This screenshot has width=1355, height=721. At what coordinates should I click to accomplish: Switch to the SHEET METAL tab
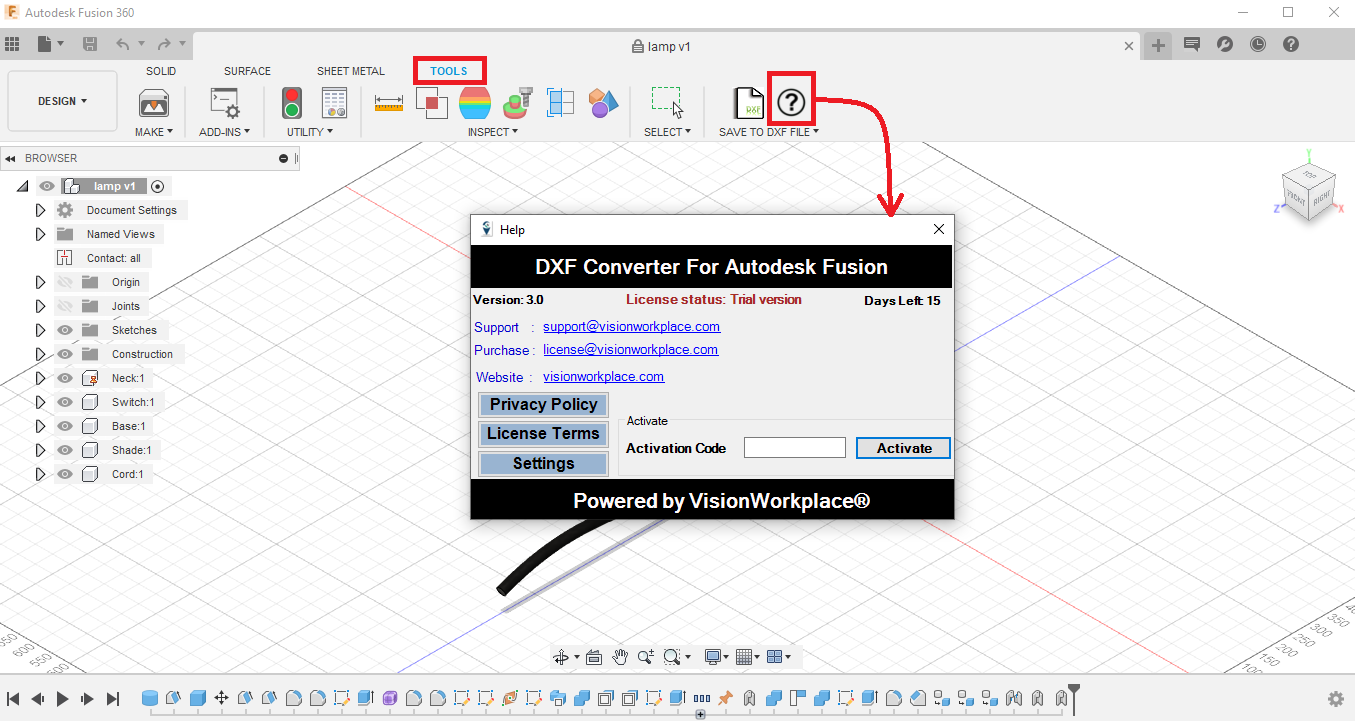(x=351, y=71)
